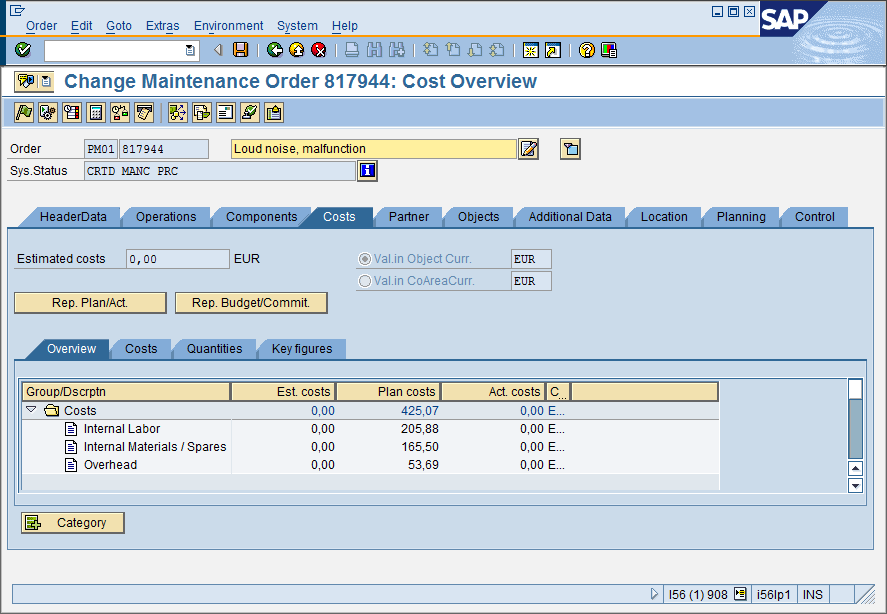Click the Rep. Plan/Act. button
887x614 pixels.
coord(90,303)
